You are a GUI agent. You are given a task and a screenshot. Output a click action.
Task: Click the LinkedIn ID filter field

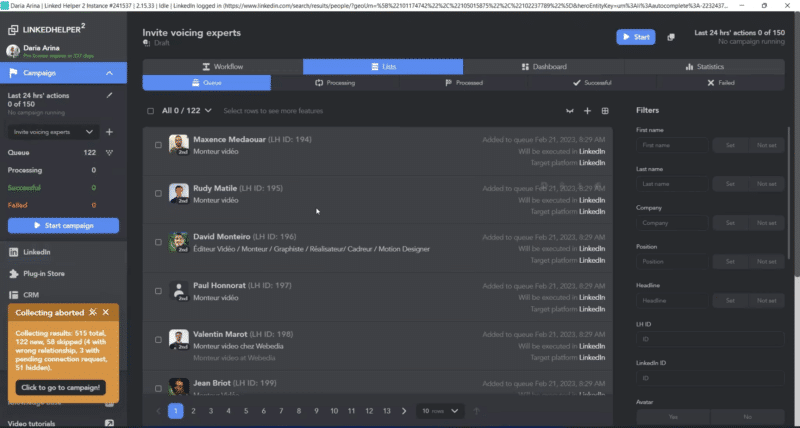(710, 378)
